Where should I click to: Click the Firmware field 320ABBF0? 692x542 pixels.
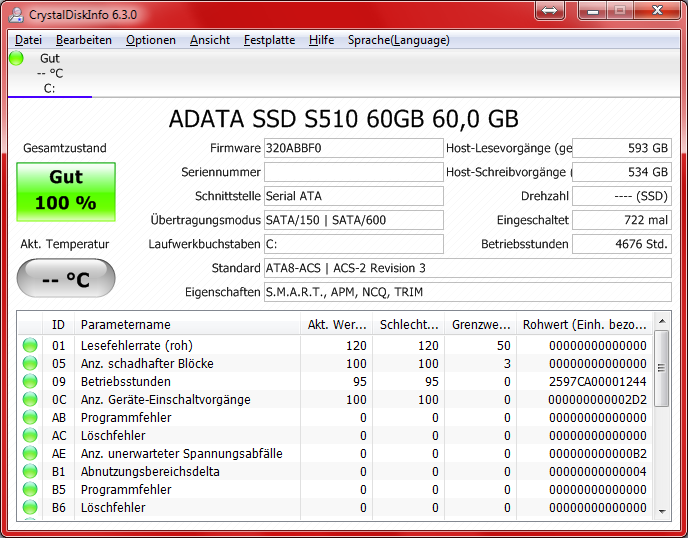(x=354, y=148)
